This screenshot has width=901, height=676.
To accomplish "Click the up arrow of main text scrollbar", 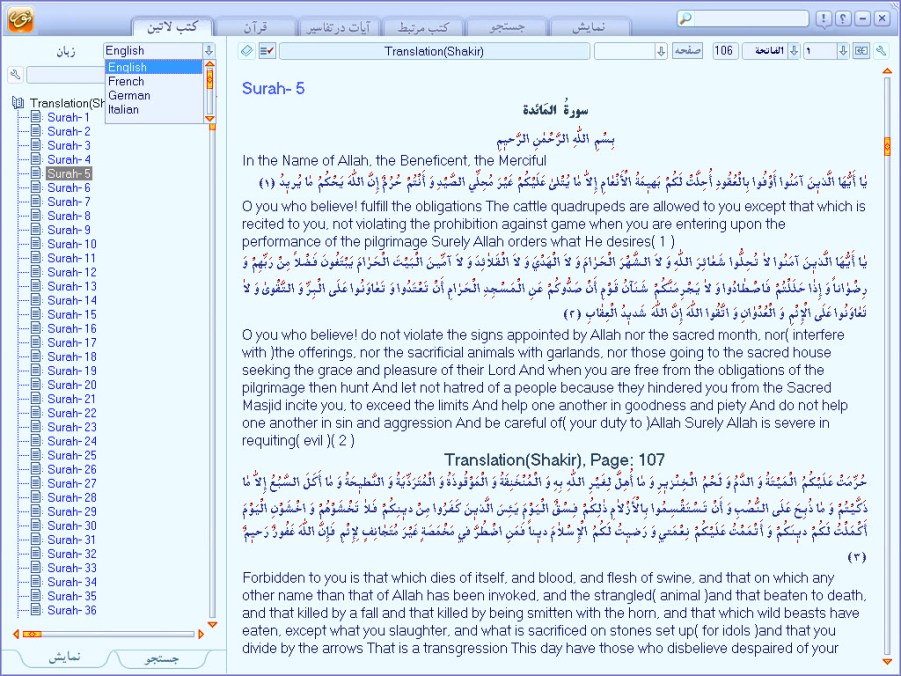I will point(887,71).
